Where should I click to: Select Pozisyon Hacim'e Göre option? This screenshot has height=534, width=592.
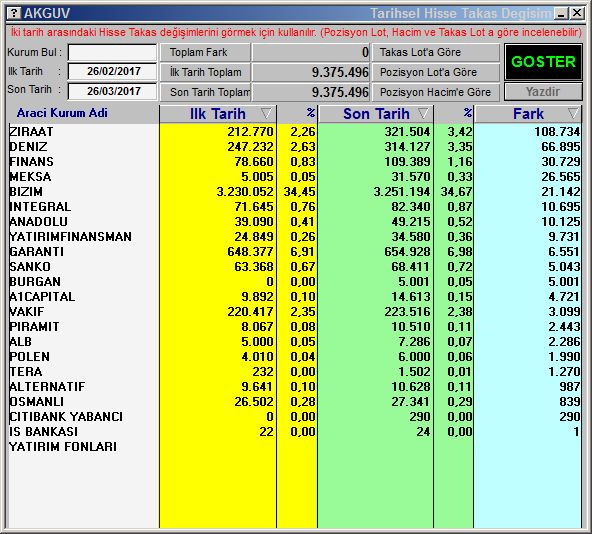pyautogui.click(x=436, y=92)
